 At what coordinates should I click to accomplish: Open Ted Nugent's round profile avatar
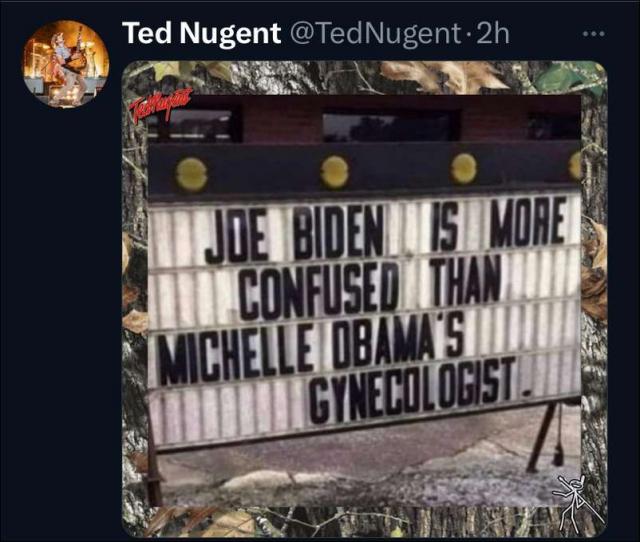66,64
